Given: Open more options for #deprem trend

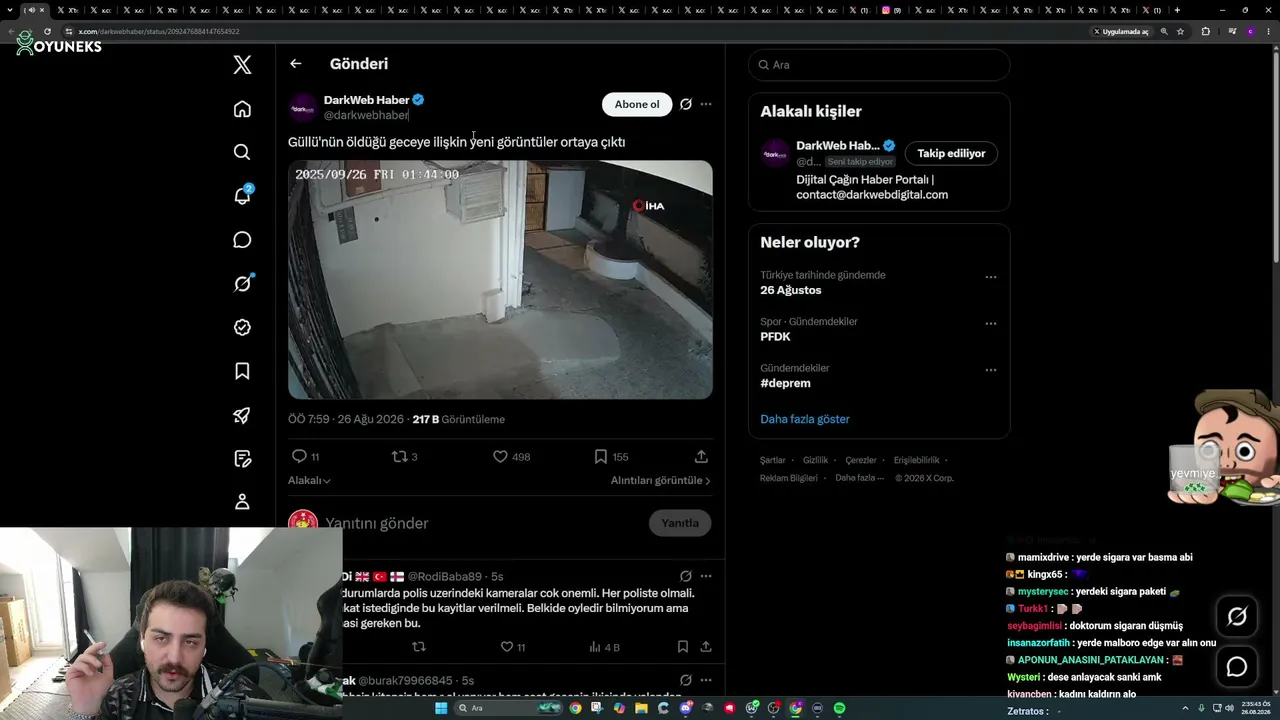Looking at the screenshot, I should pos(991,370).
